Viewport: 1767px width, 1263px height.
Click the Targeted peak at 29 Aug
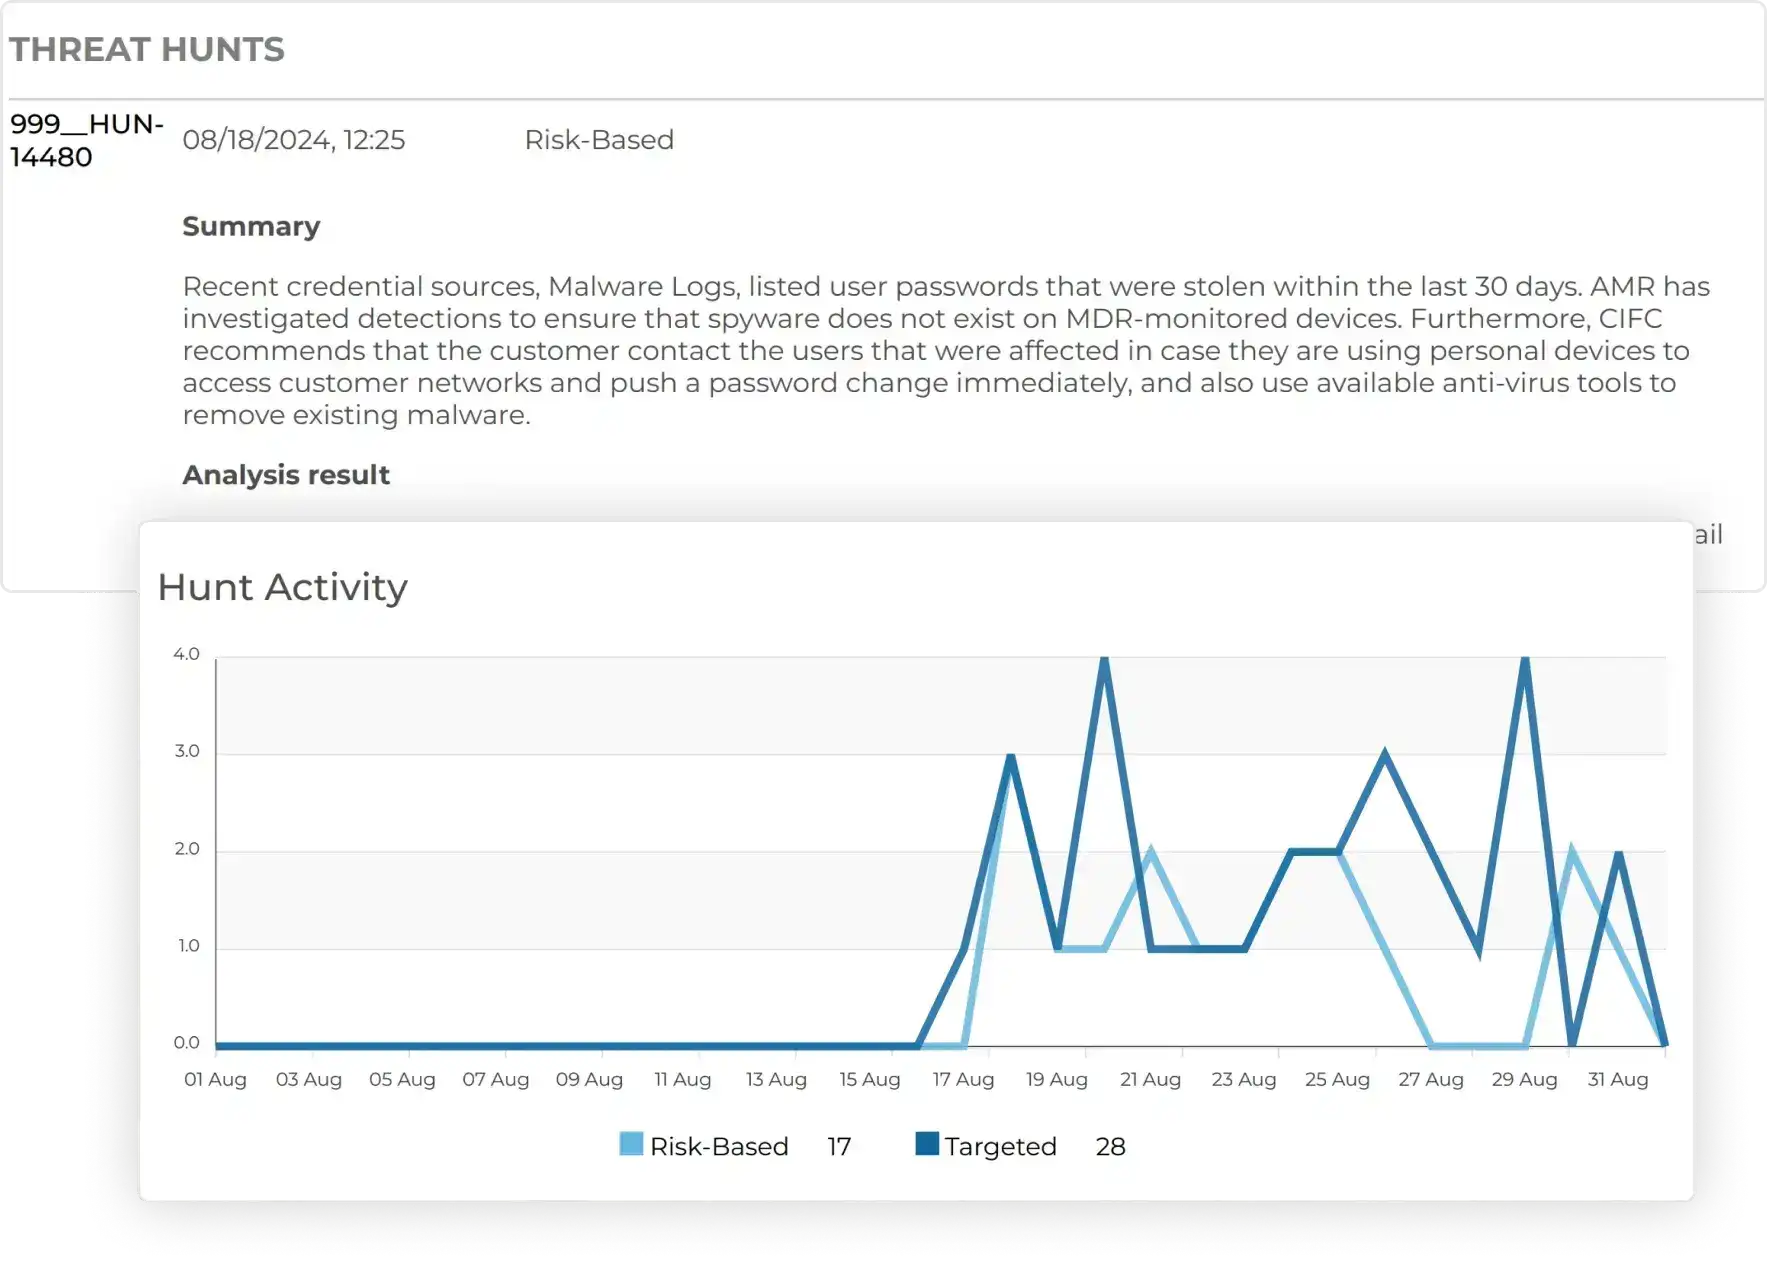point(1525,660)
